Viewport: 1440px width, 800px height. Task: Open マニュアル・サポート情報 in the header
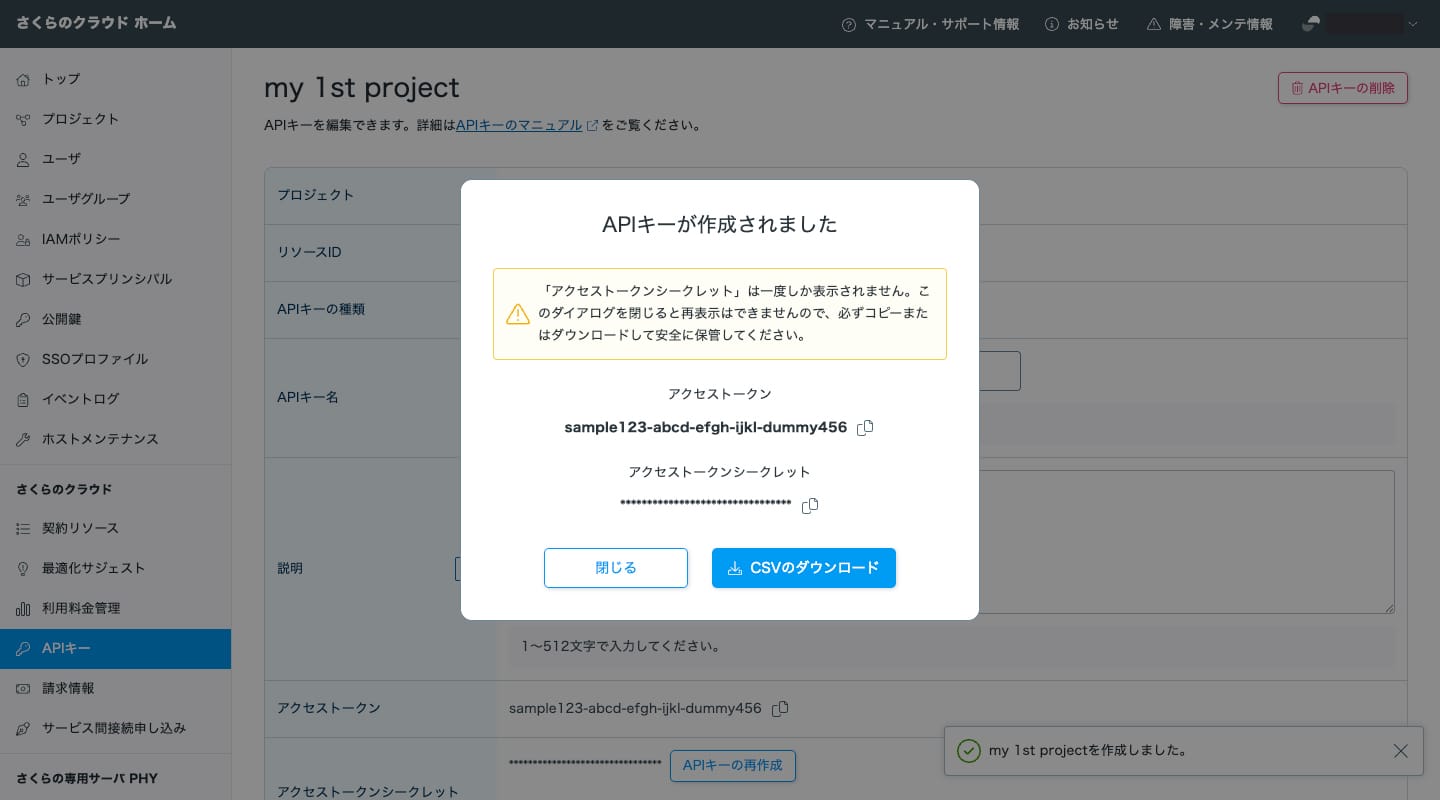(x=930, y=24)
